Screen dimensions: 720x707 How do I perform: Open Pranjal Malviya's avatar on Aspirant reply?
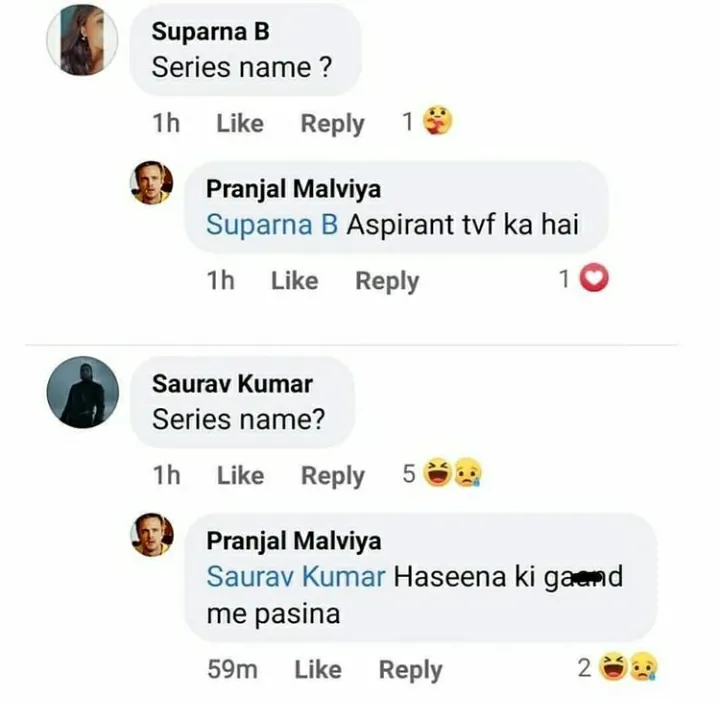pyautogui.click(x=152, y=183)
